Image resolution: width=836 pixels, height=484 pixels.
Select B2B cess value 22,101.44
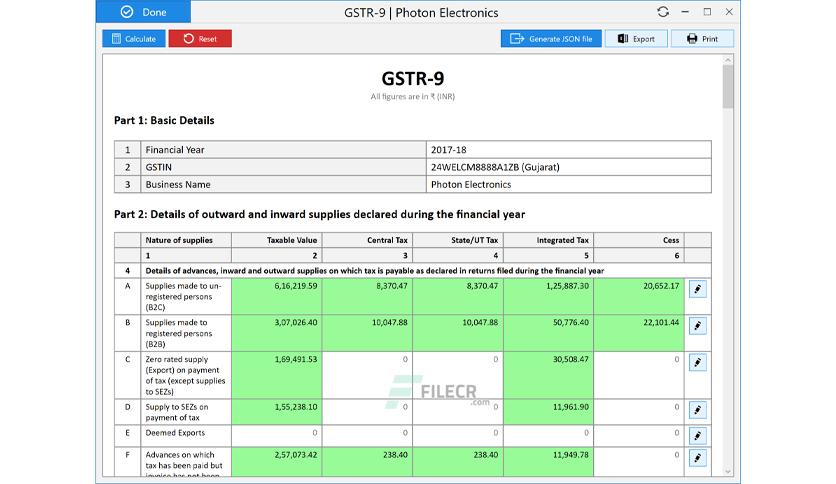[x=639, y=333]
